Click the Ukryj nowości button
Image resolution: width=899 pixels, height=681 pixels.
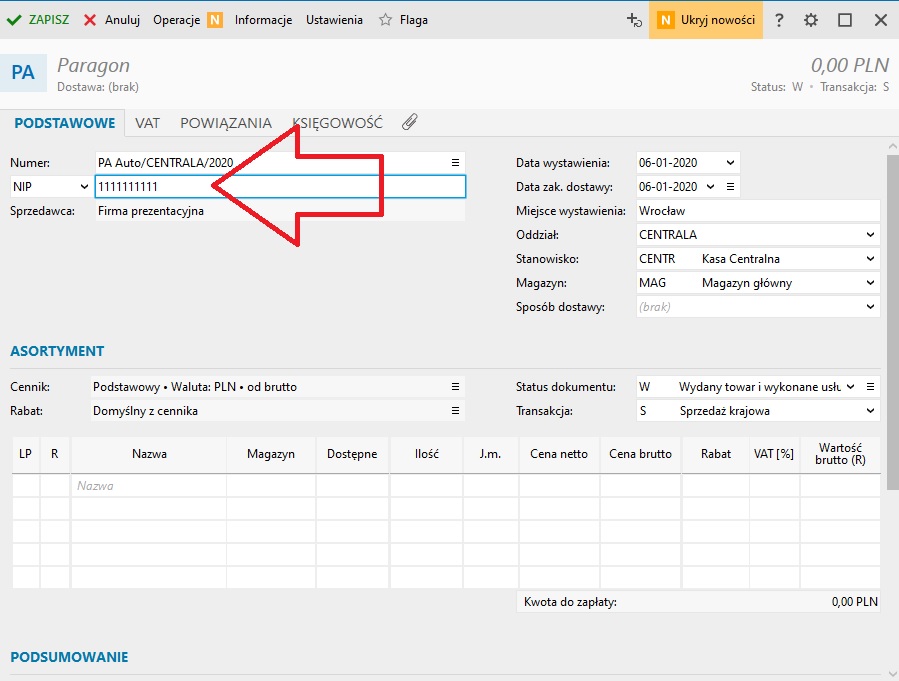coord(706,20)
